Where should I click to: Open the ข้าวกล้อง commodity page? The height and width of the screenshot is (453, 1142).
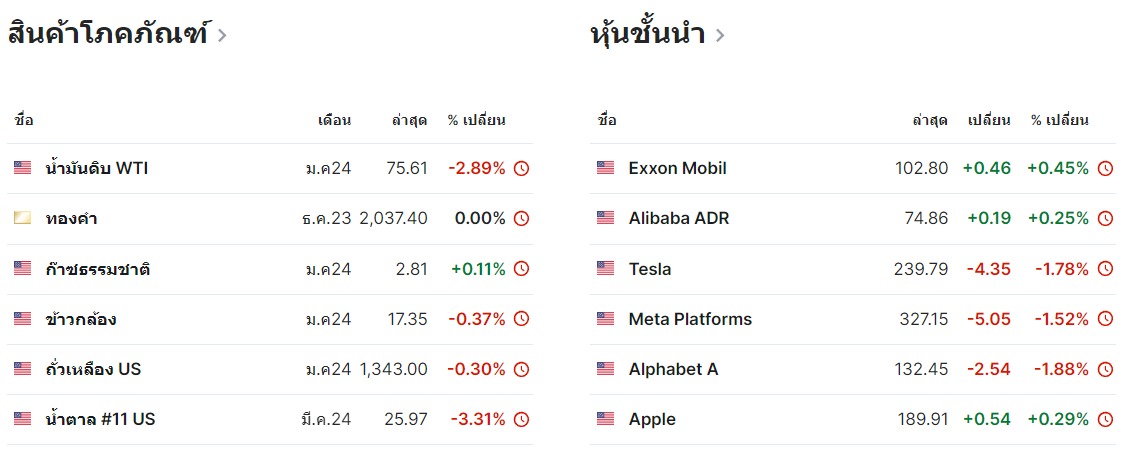point(81,319)
